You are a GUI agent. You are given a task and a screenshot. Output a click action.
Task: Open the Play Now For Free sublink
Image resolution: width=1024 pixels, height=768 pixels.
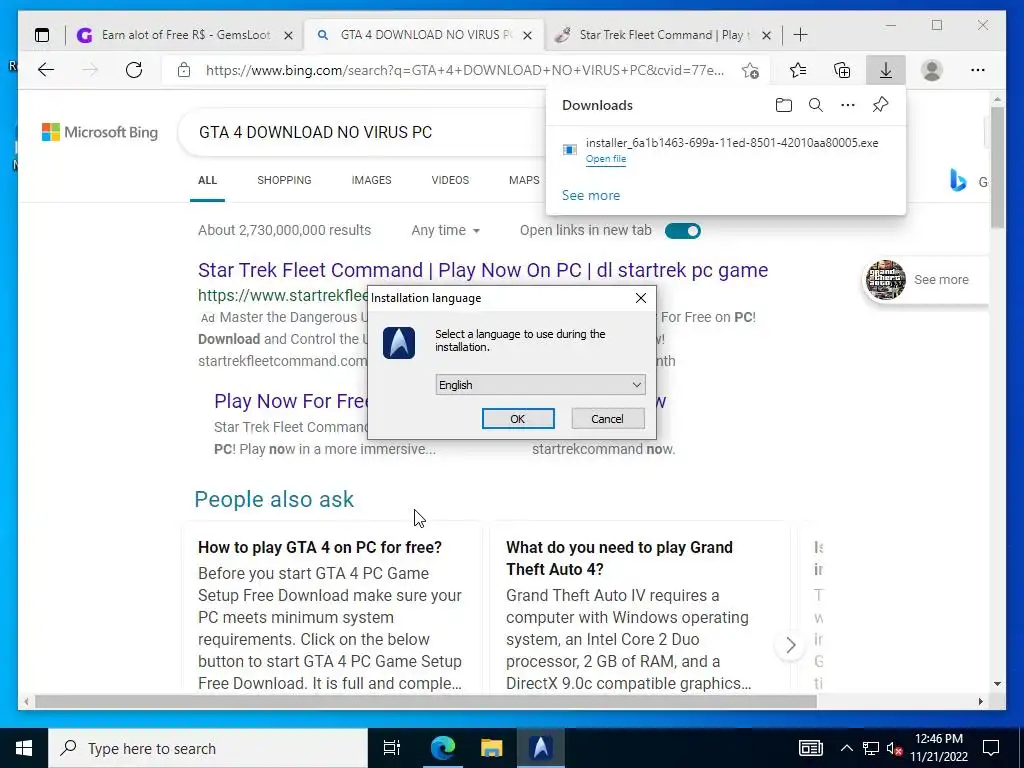tap(291, 401)
